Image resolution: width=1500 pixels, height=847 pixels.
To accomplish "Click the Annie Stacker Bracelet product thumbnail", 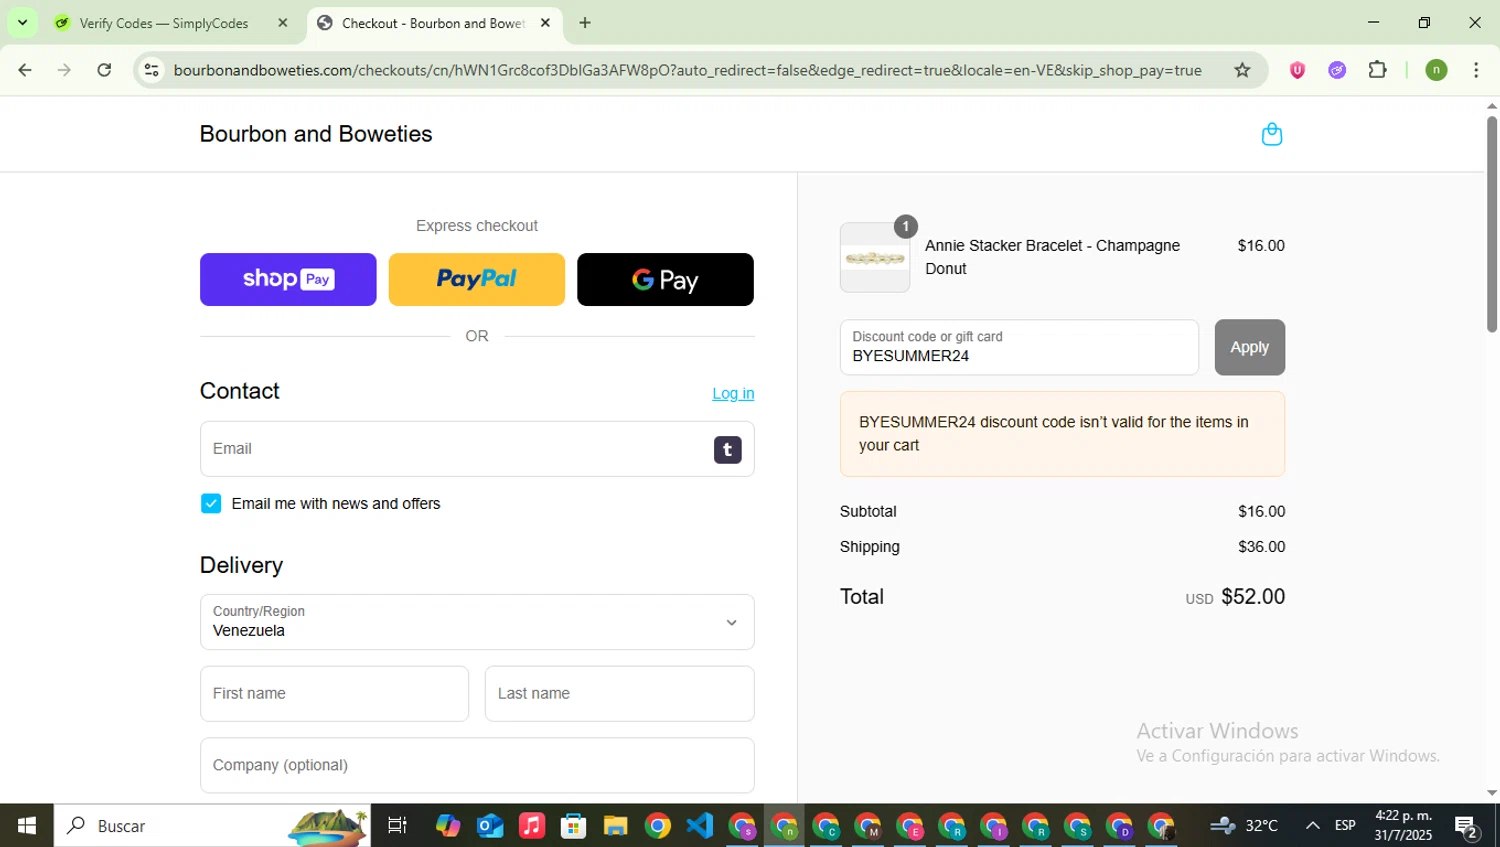I will 875,258.
